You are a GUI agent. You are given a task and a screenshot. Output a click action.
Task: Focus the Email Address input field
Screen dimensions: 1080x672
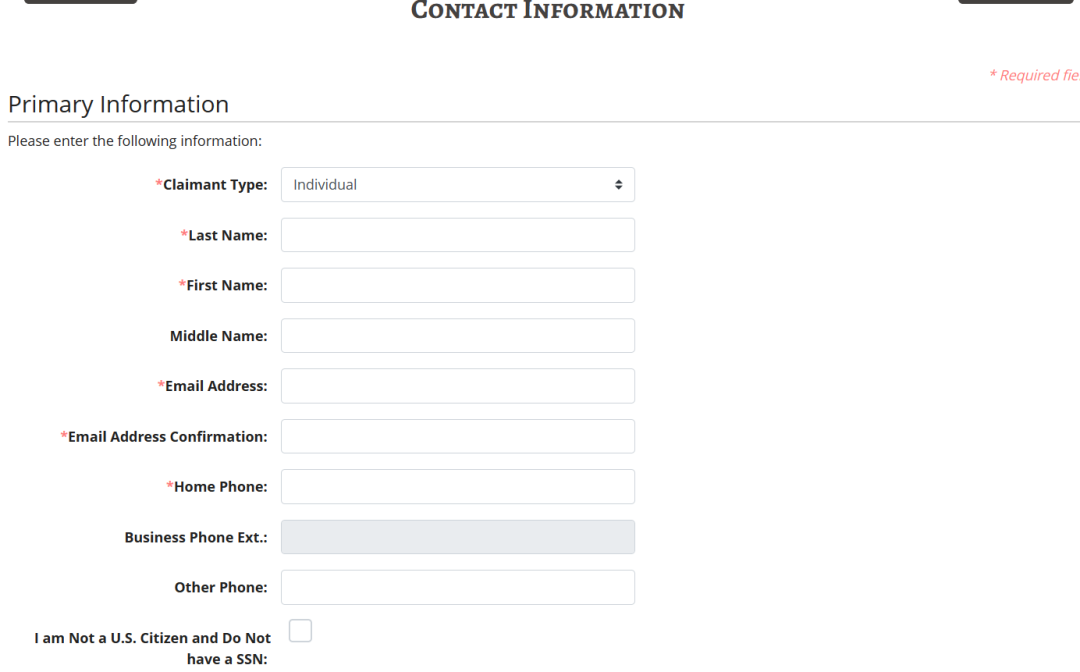tap(457, 386)
